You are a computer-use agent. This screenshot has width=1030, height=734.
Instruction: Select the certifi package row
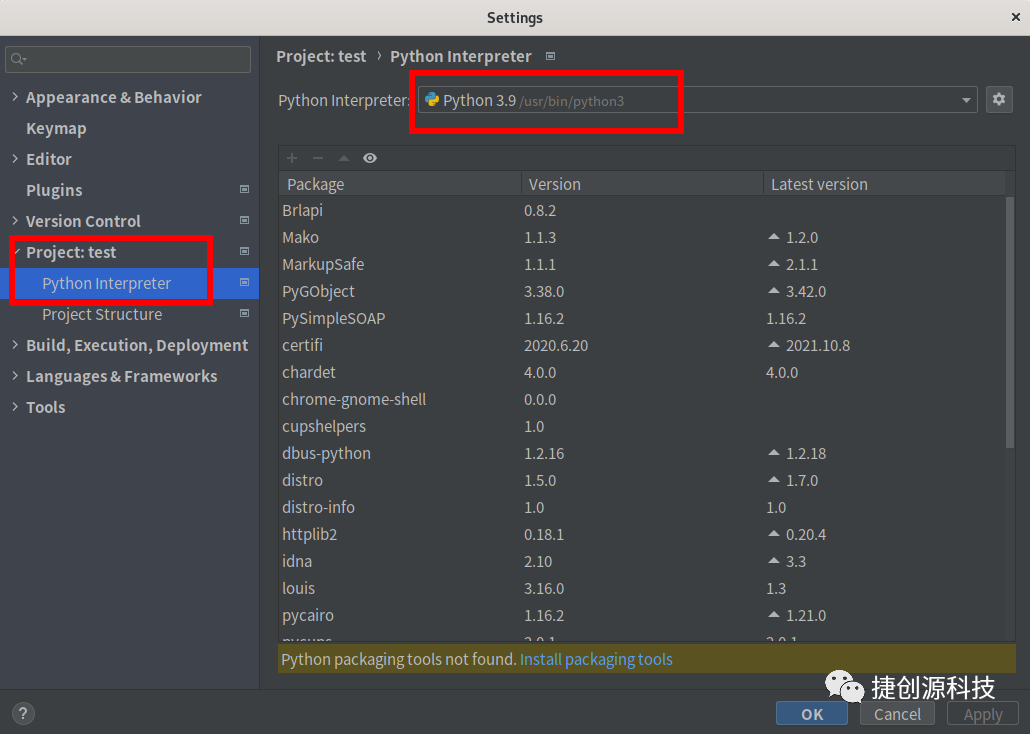coord(642,345)
